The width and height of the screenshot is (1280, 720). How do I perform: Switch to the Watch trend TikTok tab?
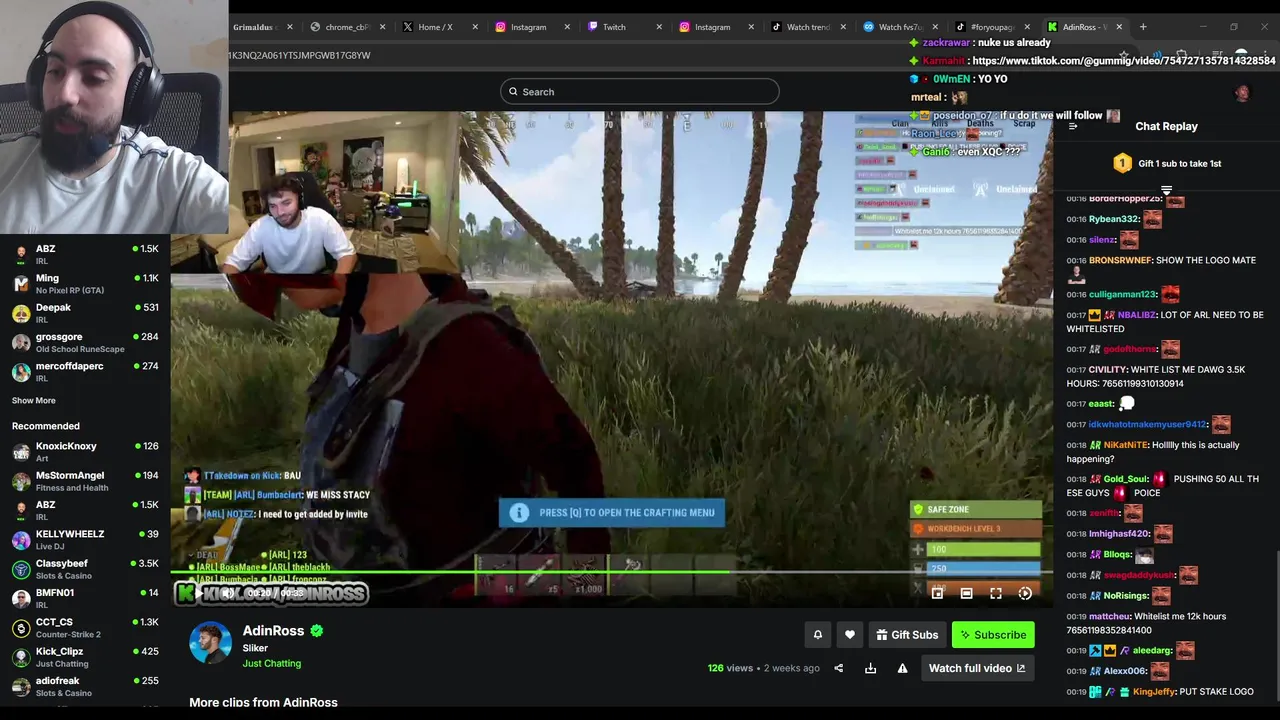tap(807, 27)
